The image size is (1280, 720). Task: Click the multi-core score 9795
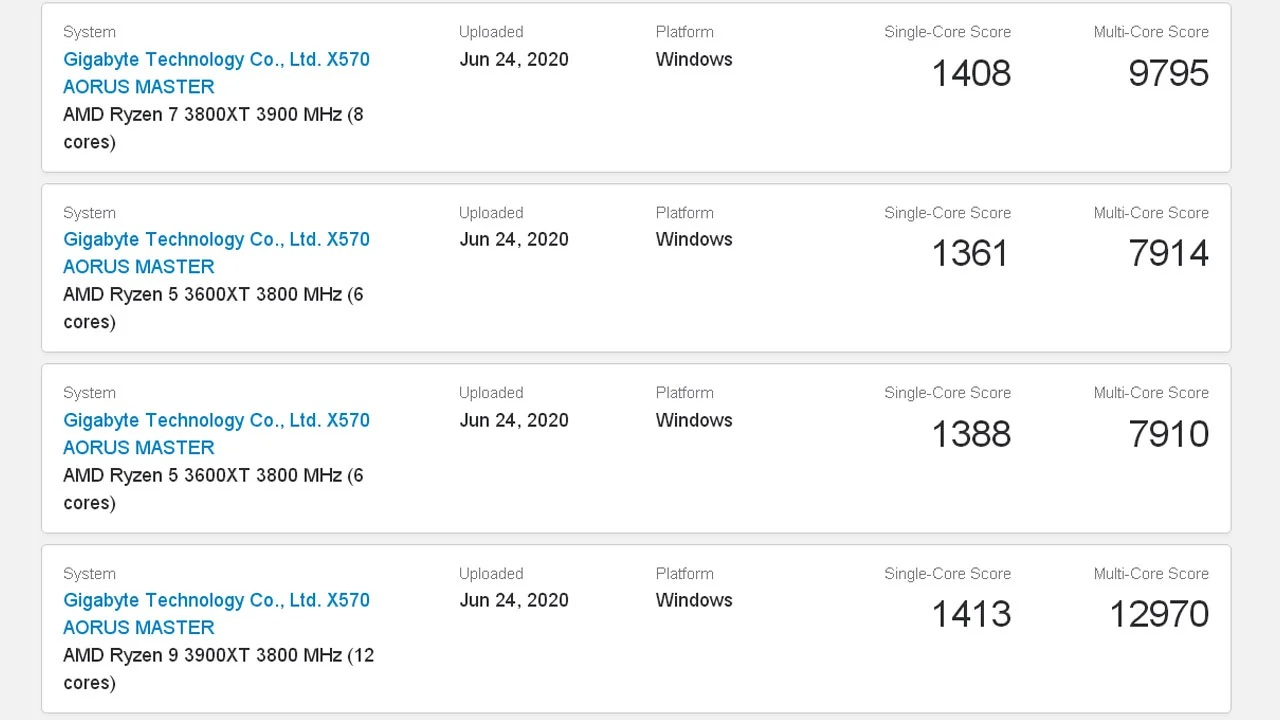tap(1168, 73)
